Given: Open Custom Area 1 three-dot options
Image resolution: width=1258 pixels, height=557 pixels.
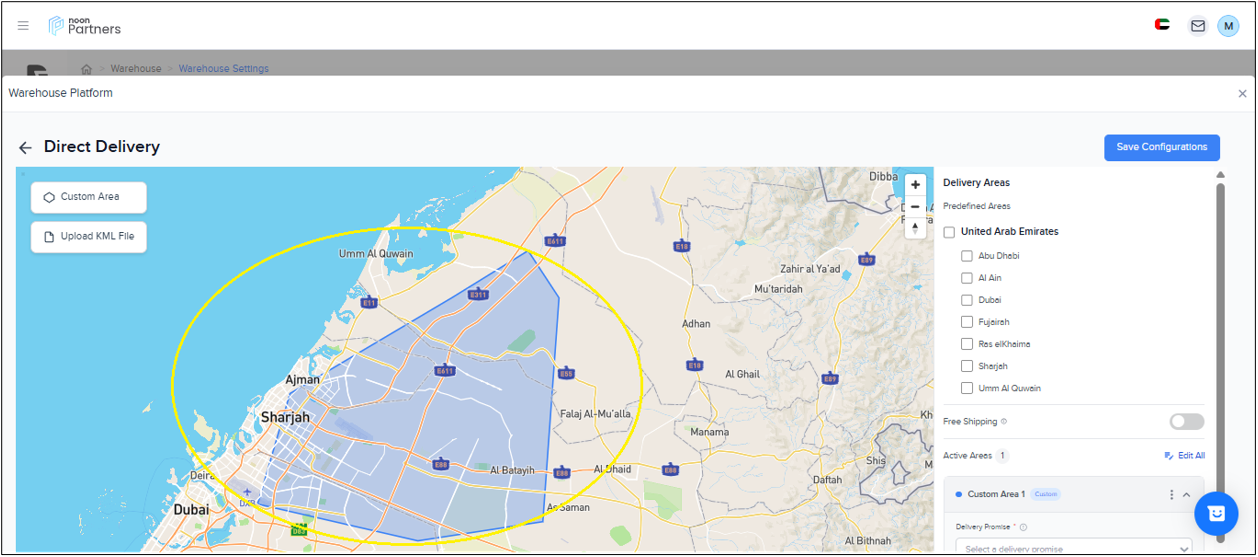Looking at the screenshot, I should (x=1171, y=495).
